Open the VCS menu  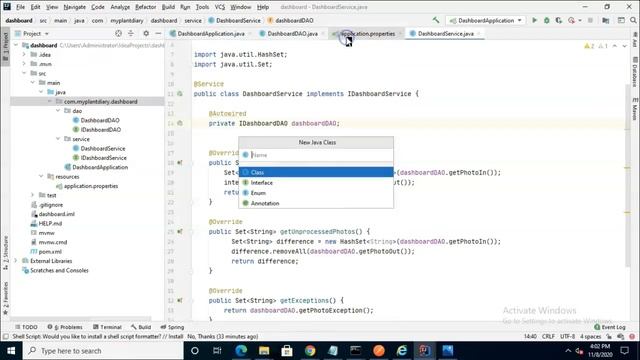click(x=220, y=7)
